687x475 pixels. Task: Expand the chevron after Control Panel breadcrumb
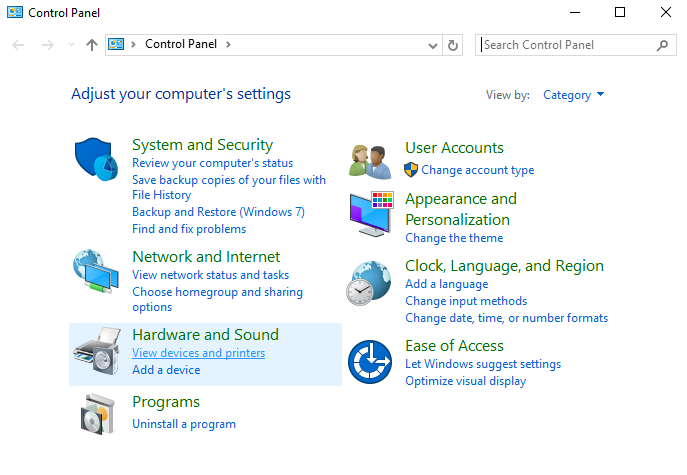tap(228, 45)
